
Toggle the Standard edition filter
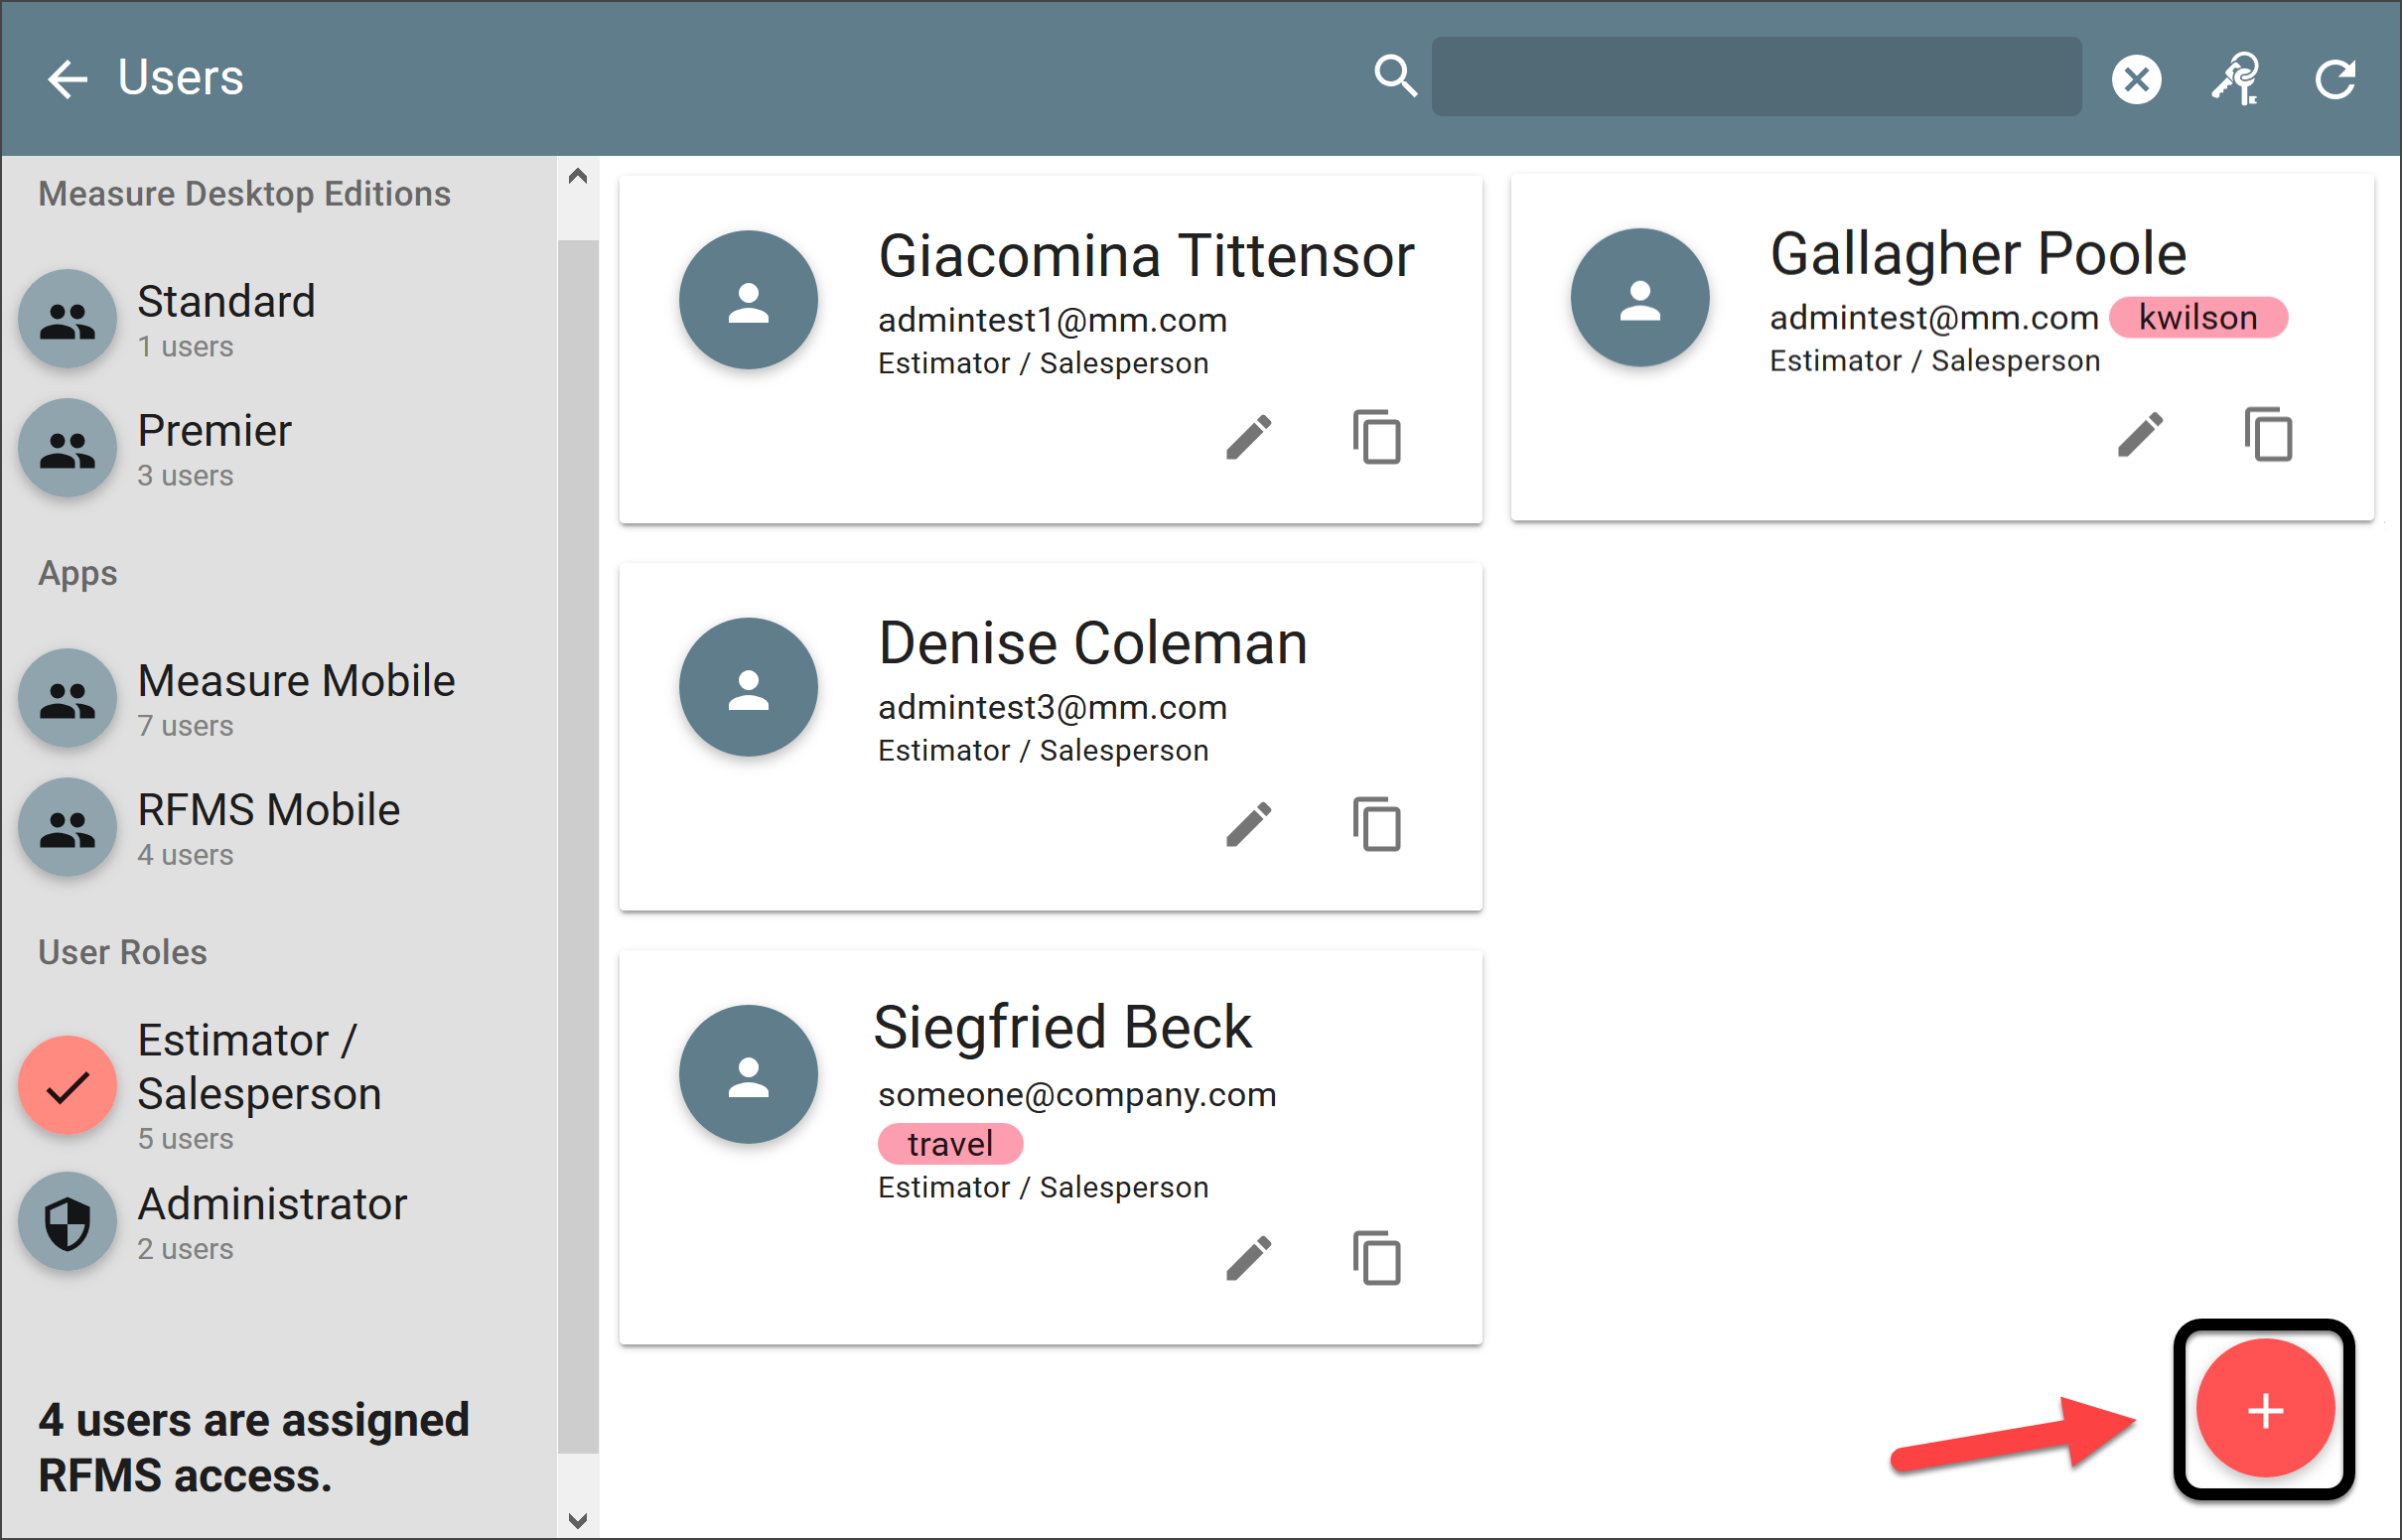click(x=68, y=319)
